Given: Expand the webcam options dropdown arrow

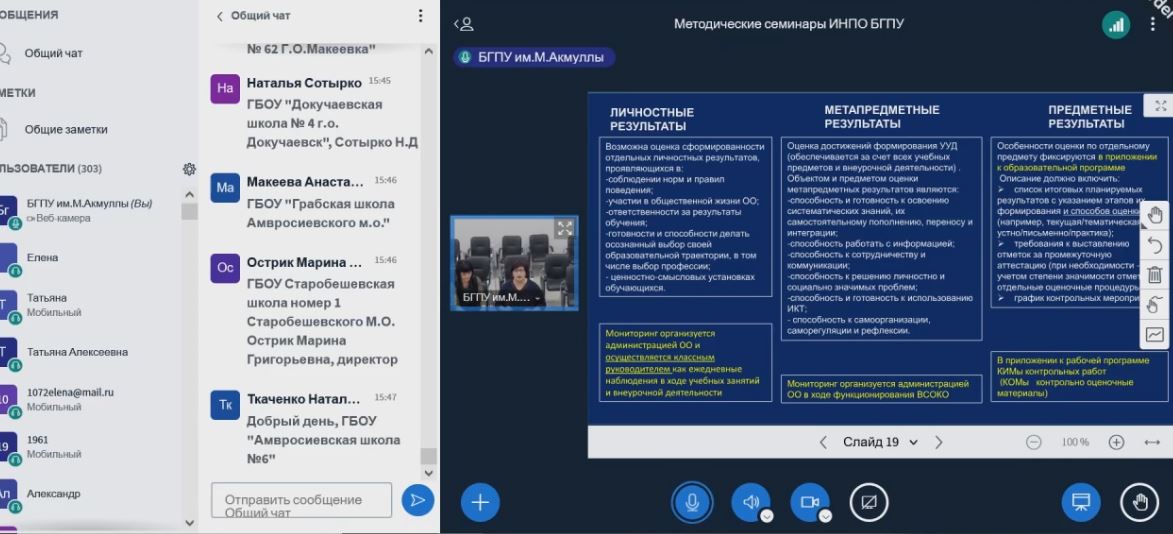Looking at the screenshot, I should (825, 516).
